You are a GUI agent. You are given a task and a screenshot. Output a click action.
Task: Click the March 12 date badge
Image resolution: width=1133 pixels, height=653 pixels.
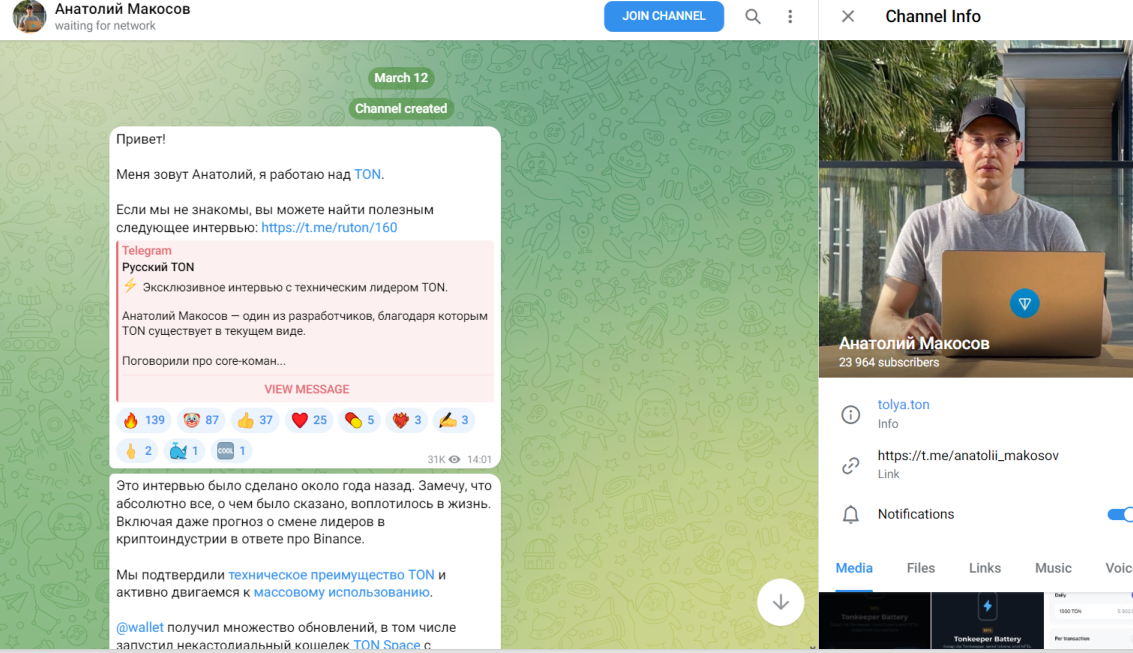tap(401, 78)
